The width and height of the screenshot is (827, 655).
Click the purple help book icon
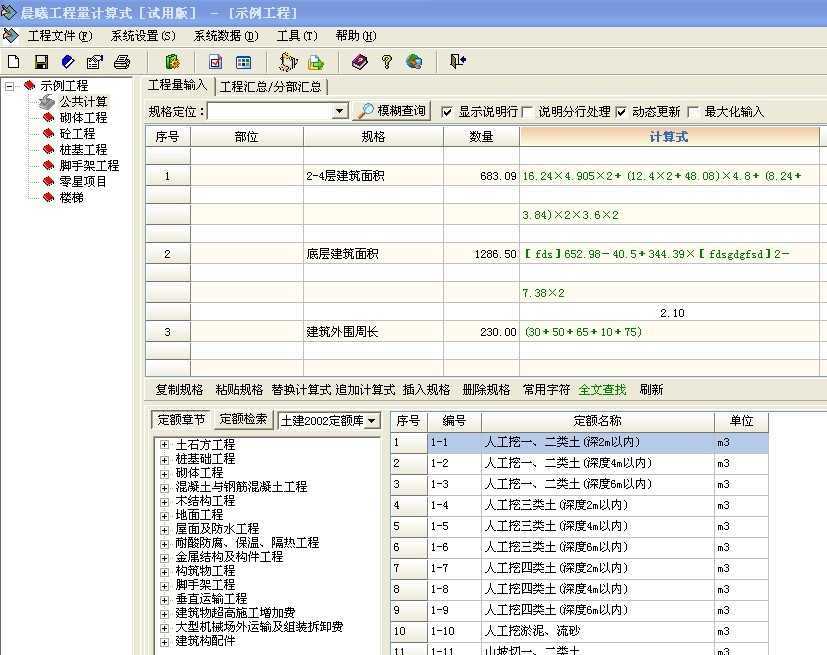click(360, 62)
